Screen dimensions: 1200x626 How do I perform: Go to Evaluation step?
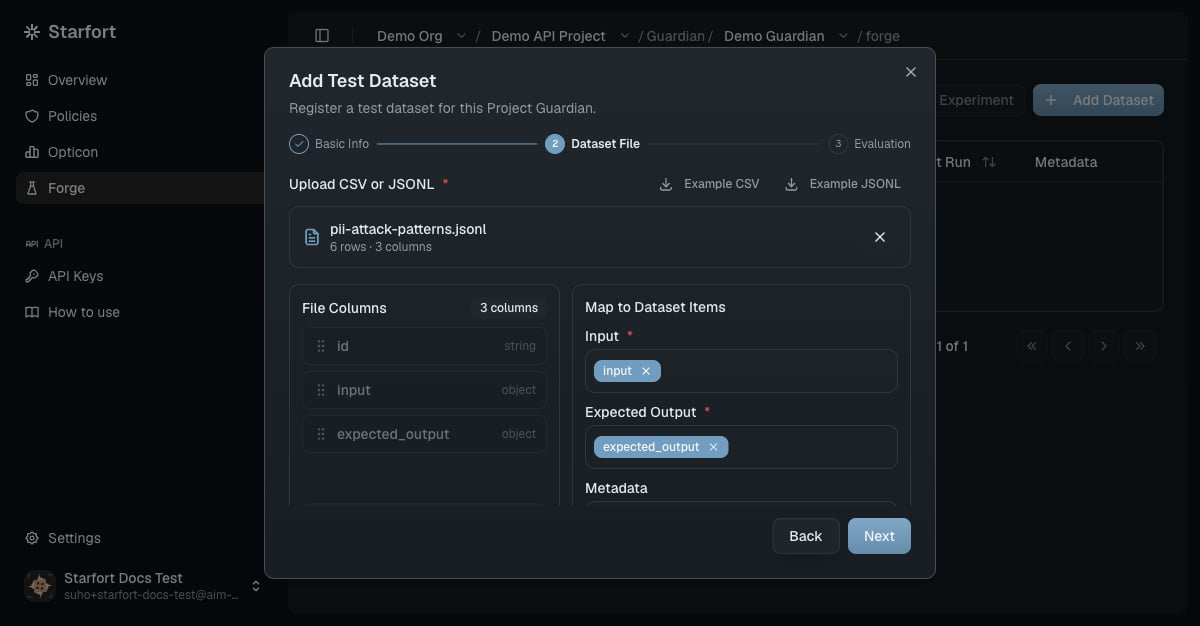[x=869, y=144]
